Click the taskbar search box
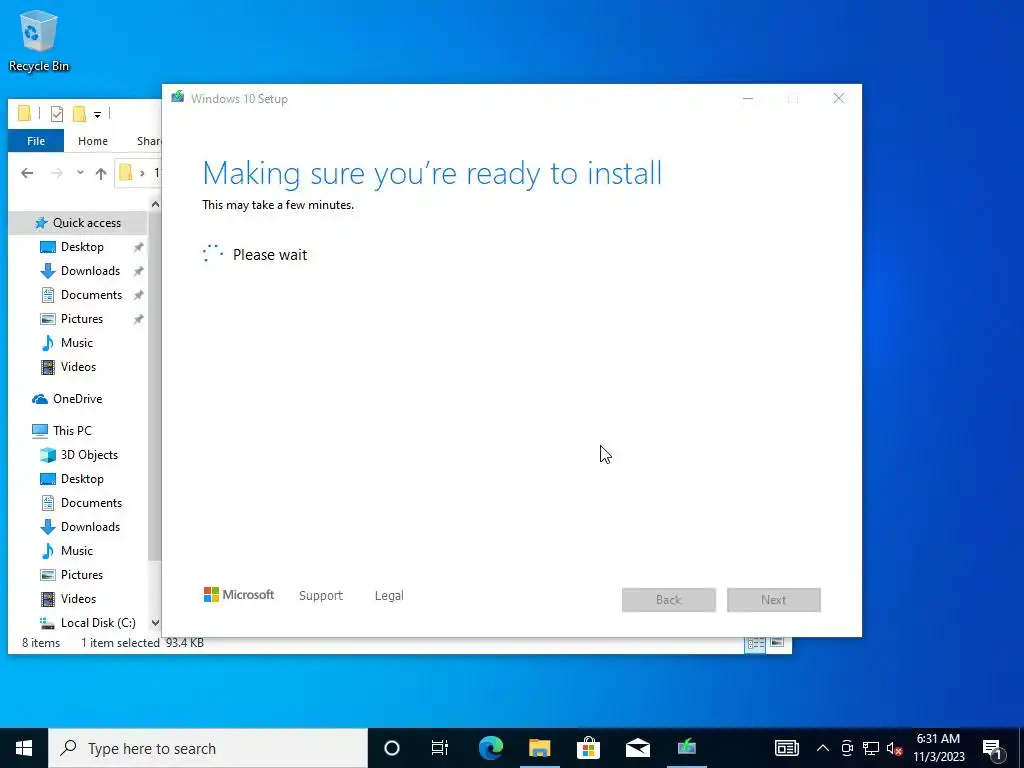Viewport: 1024px width, 768px height. pyautogui.click(x=208, y=748)
